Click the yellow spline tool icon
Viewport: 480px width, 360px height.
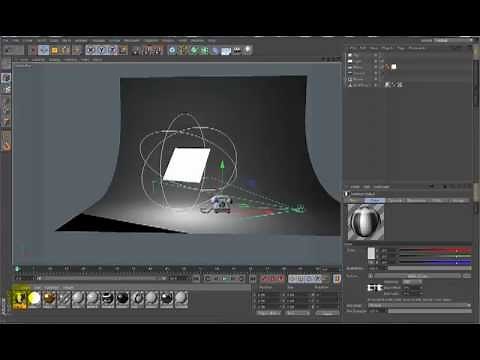[x=183, y=51]
